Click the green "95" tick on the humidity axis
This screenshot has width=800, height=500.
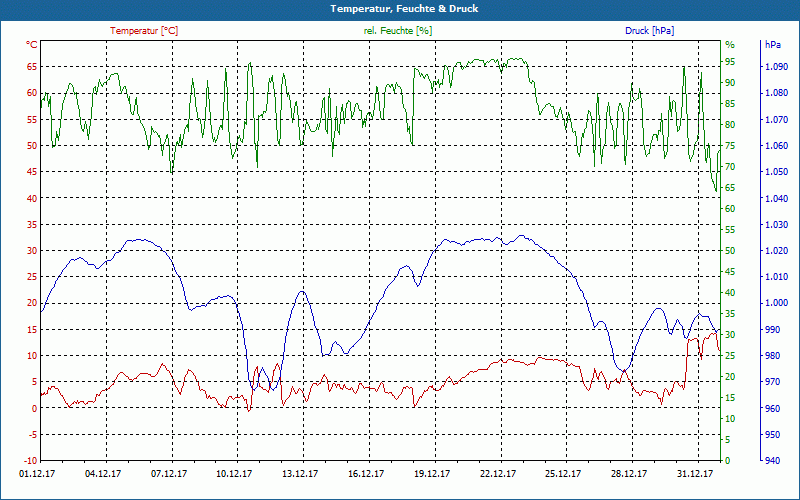click(x=730, y=62)
